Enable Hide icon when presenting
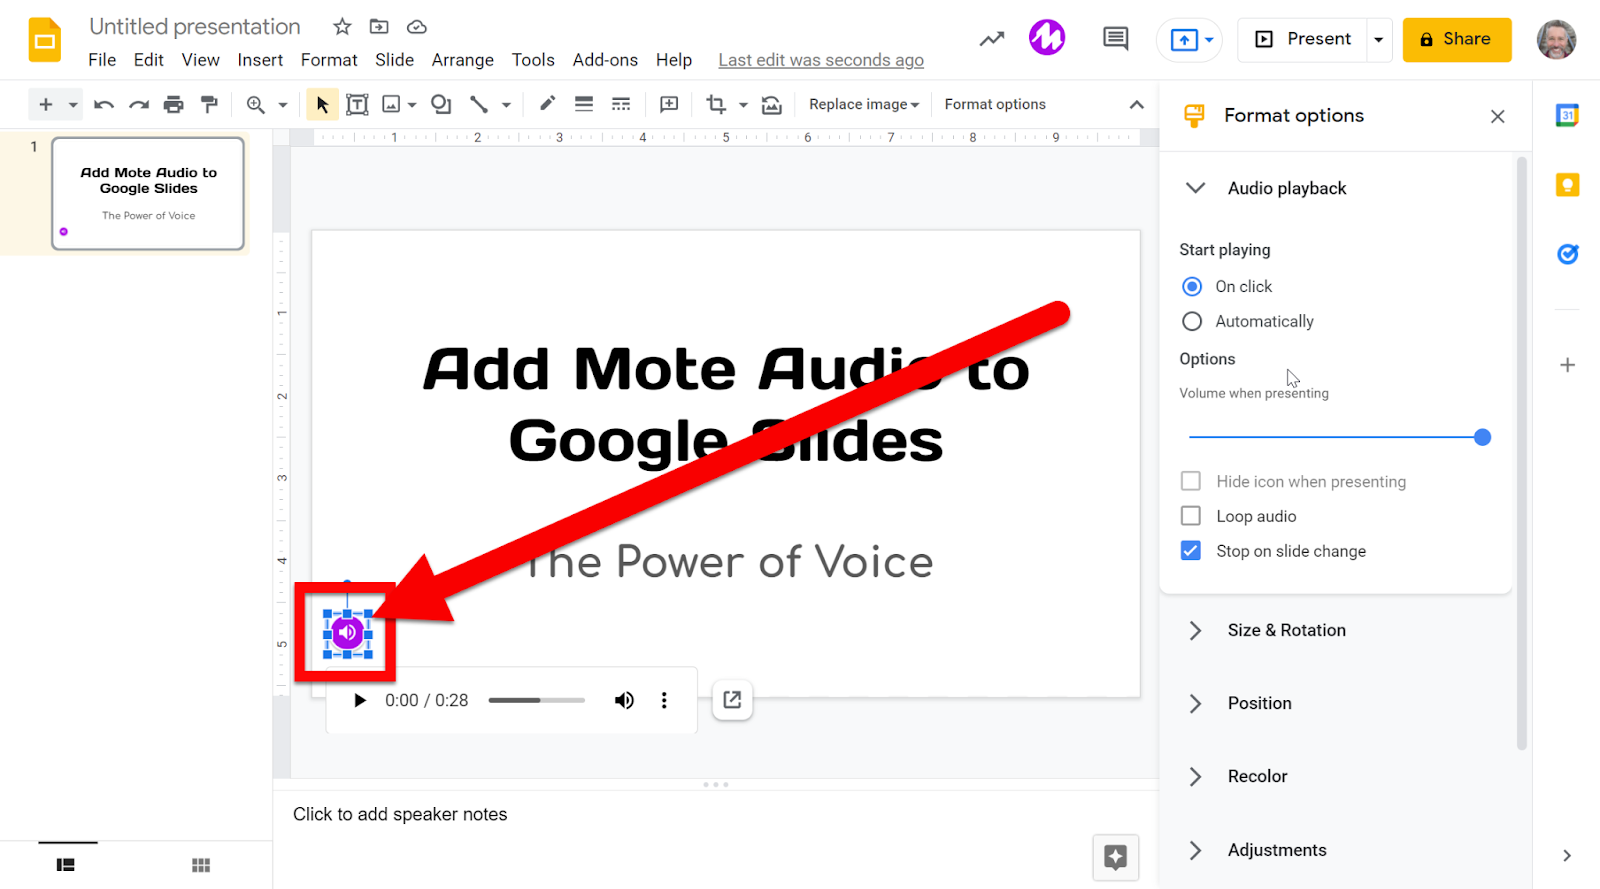 coord(1191,481)
